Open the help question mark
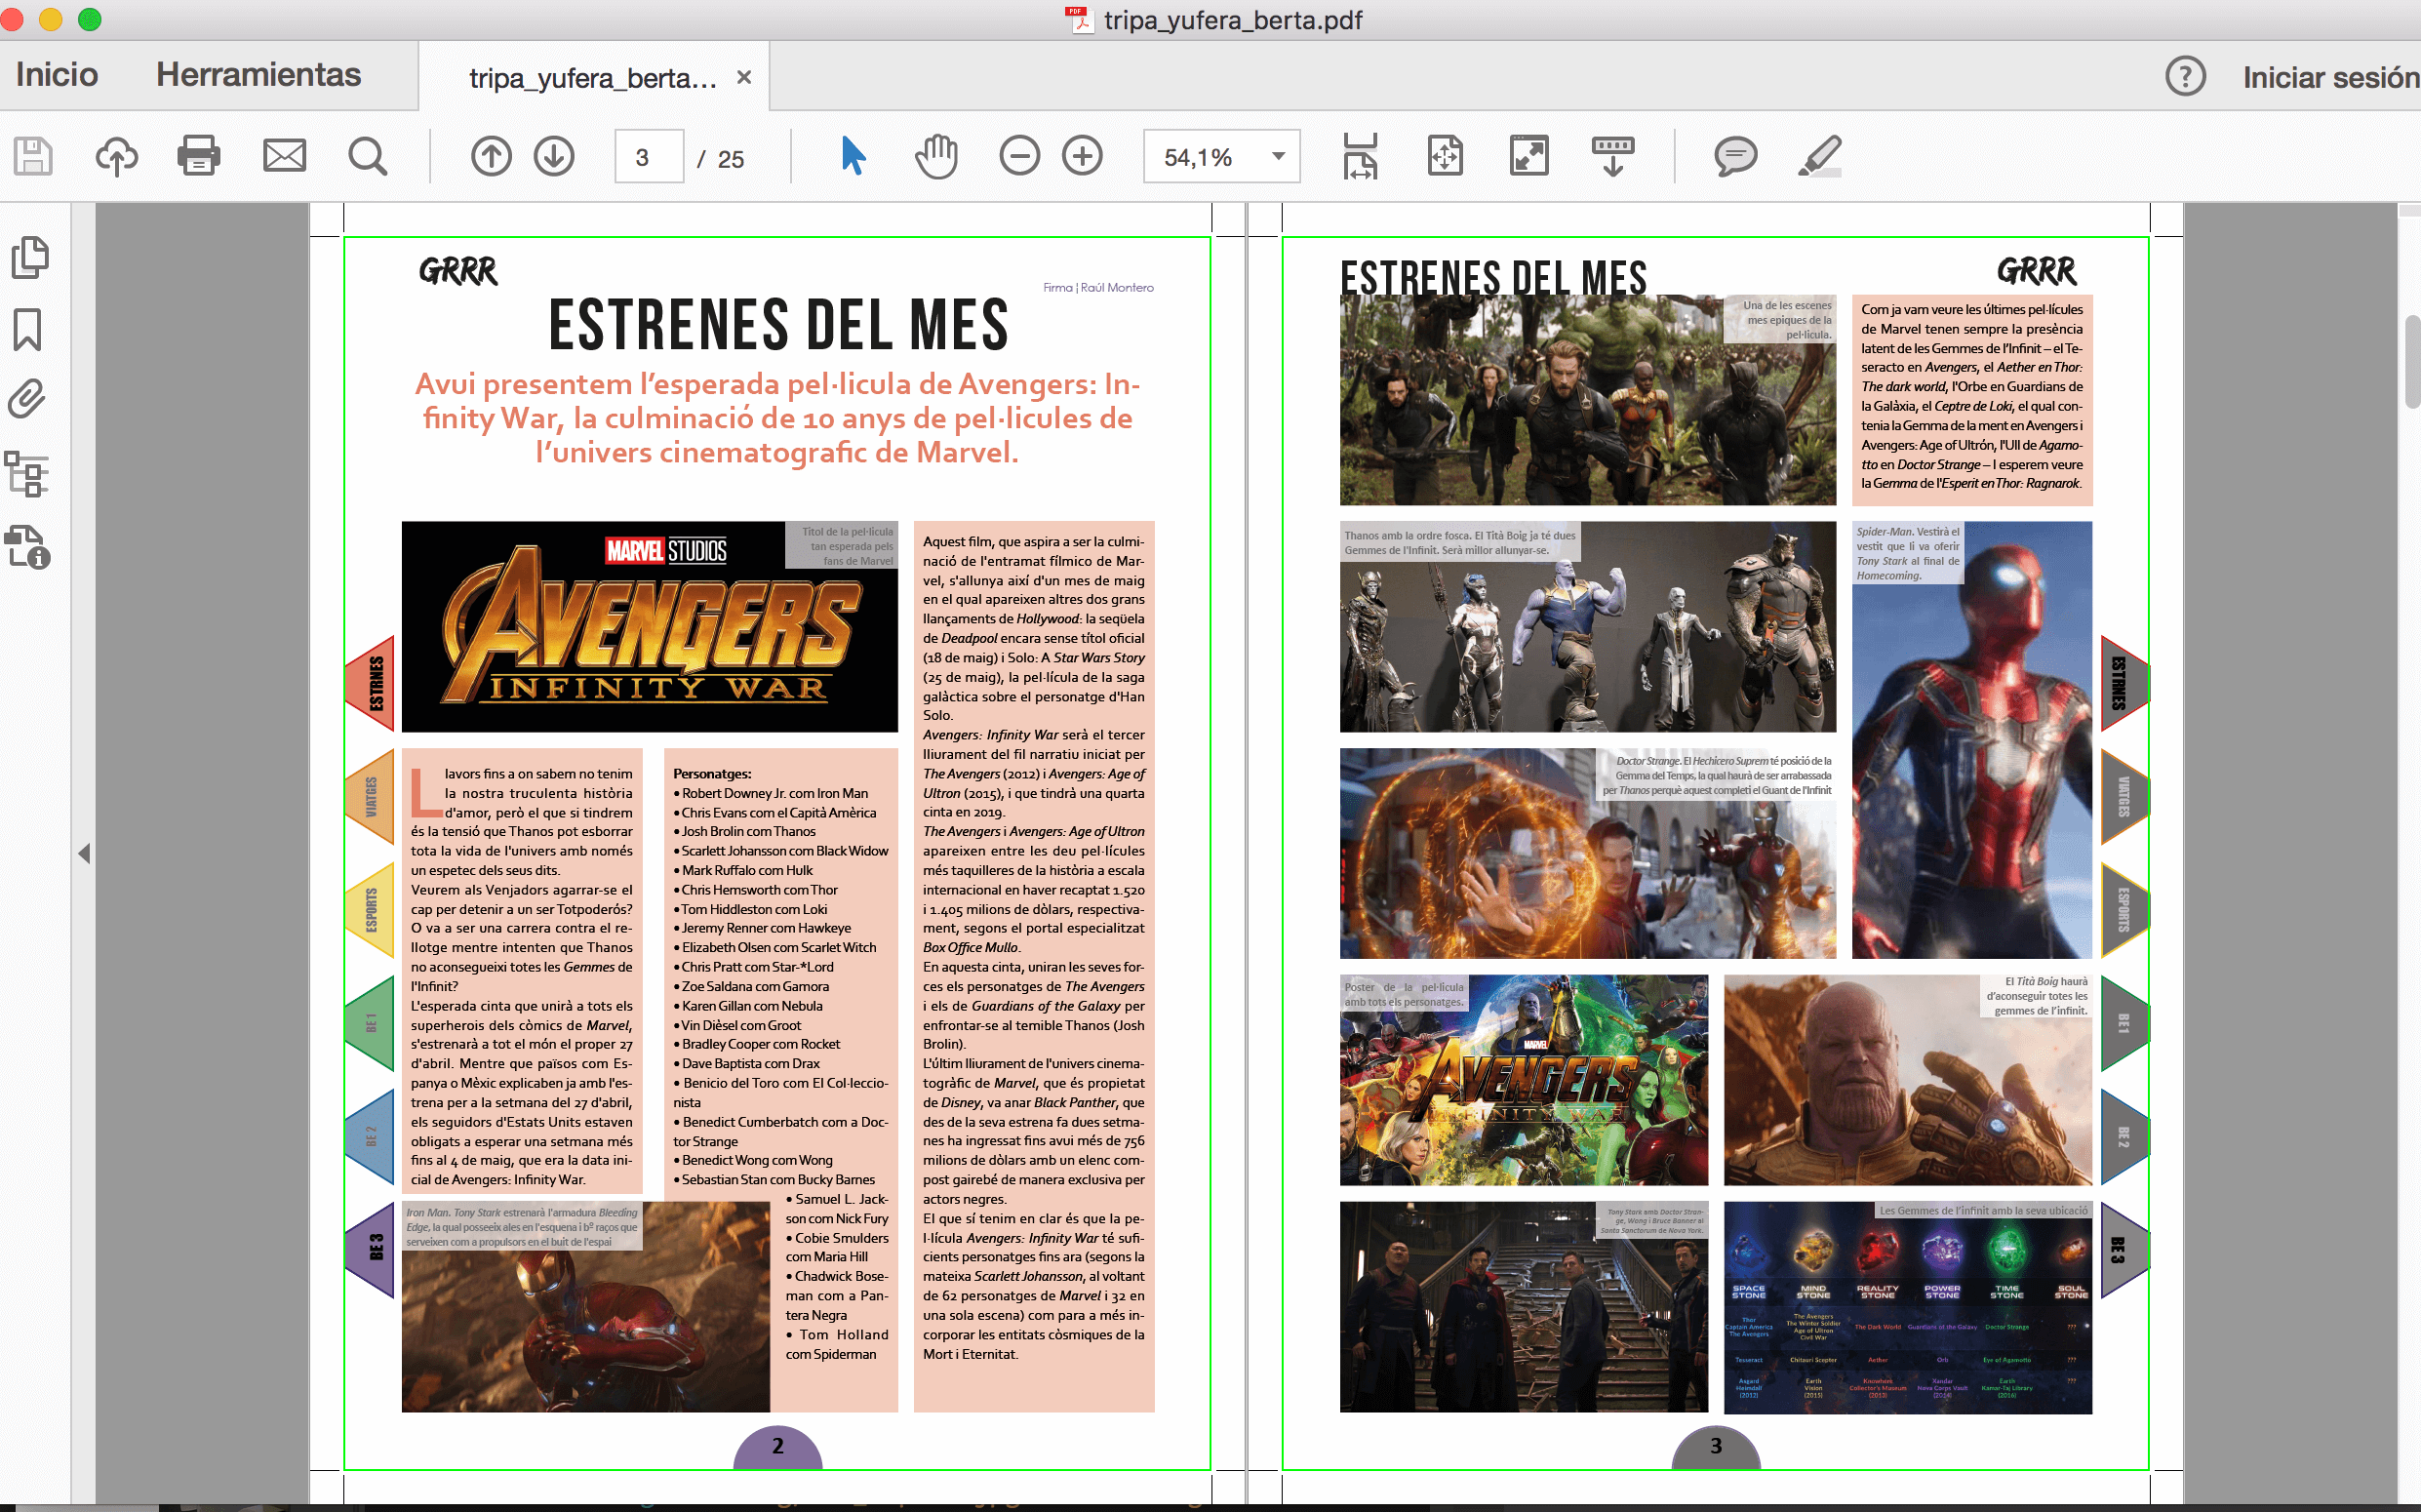The height and width of the screenshot is (1512, 2421). click(x=2185, y=76)
